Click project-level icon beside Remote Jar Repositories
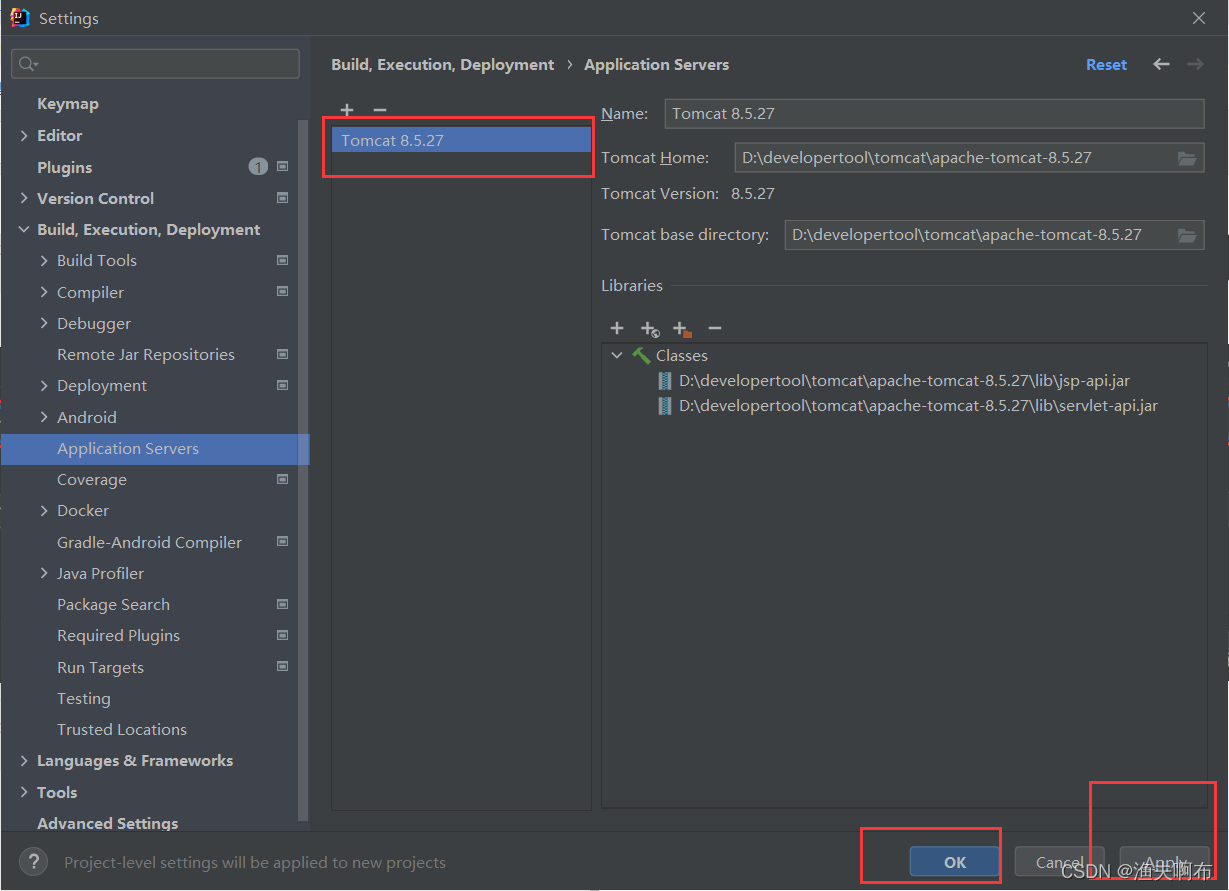This screenshot has width=1229, height=891. click(282, 354)
